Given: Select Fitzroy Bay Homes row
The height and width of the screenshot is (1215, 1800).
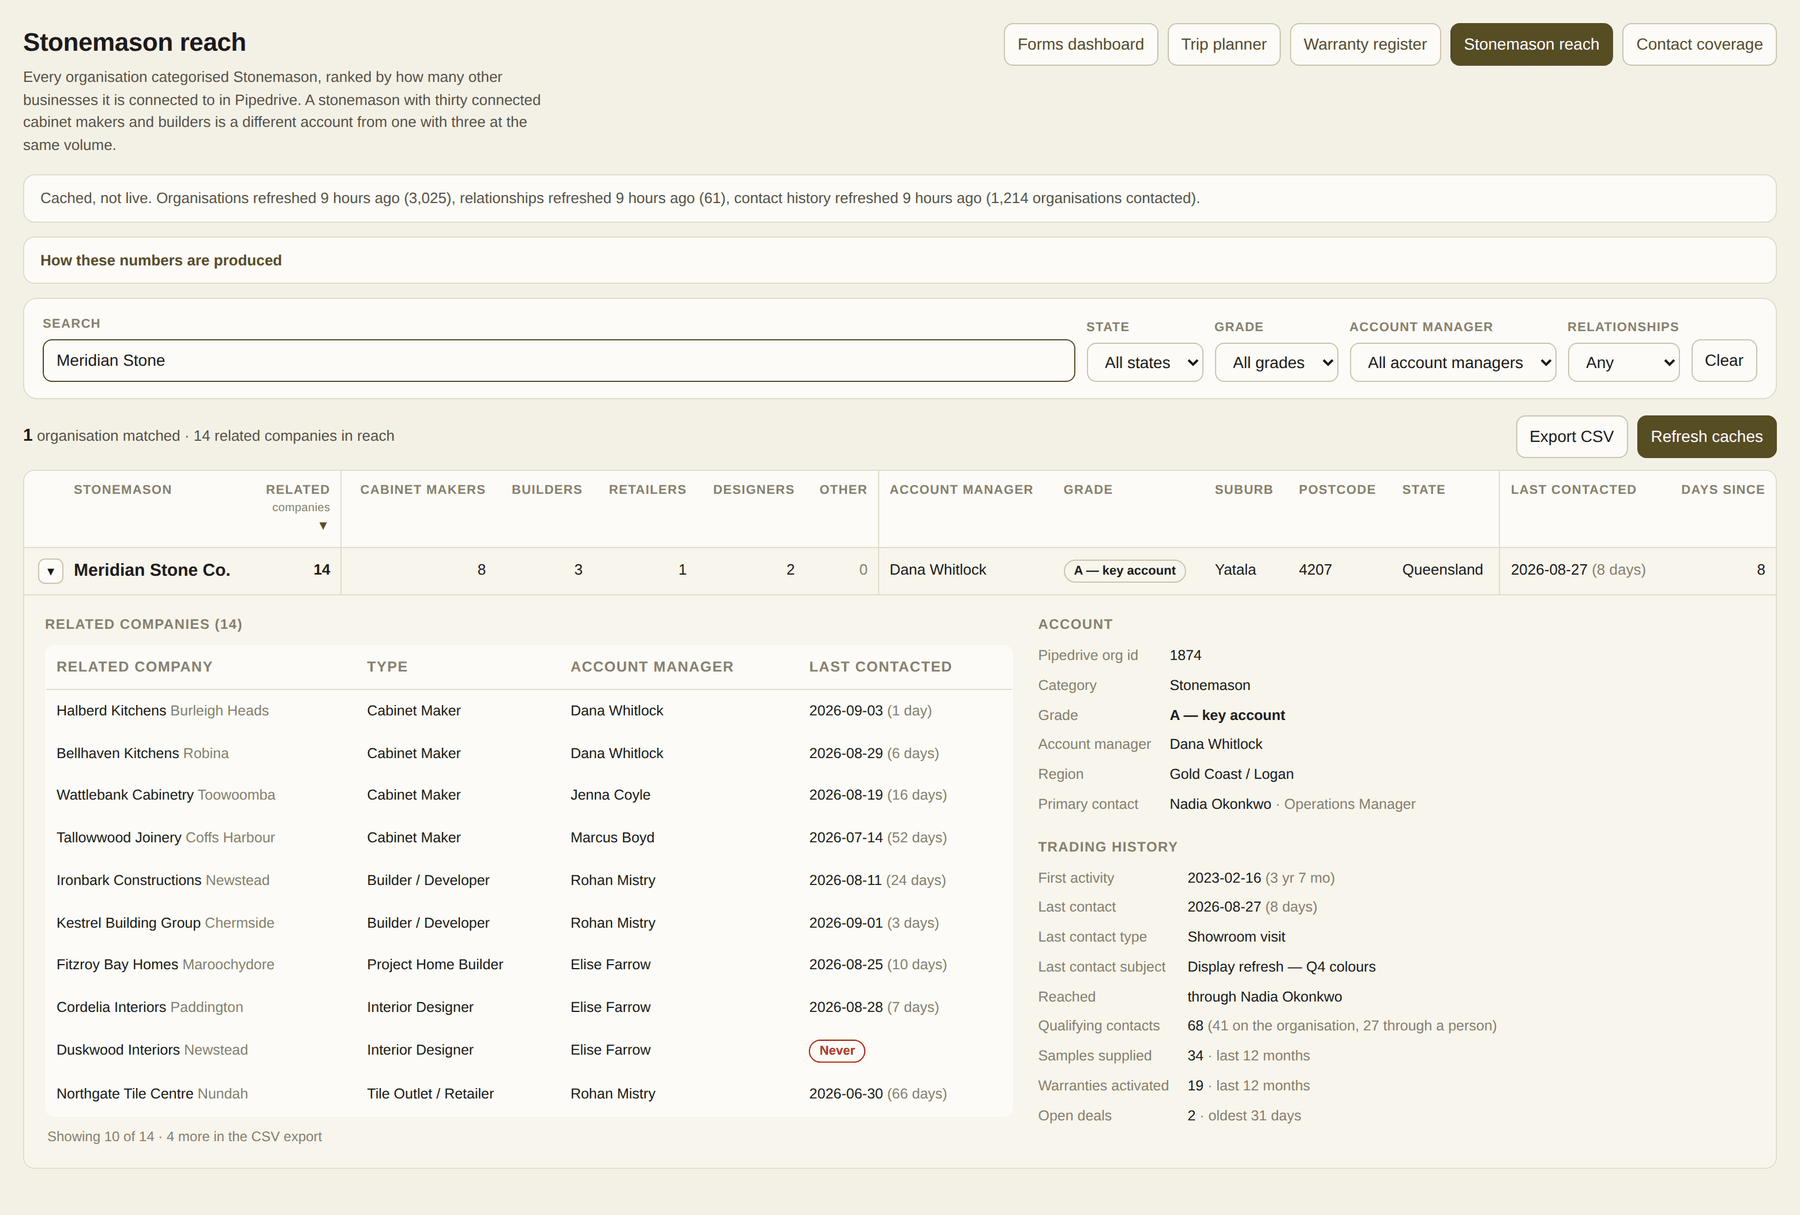Looking at the screenshot, I should (x=528, y=965).
